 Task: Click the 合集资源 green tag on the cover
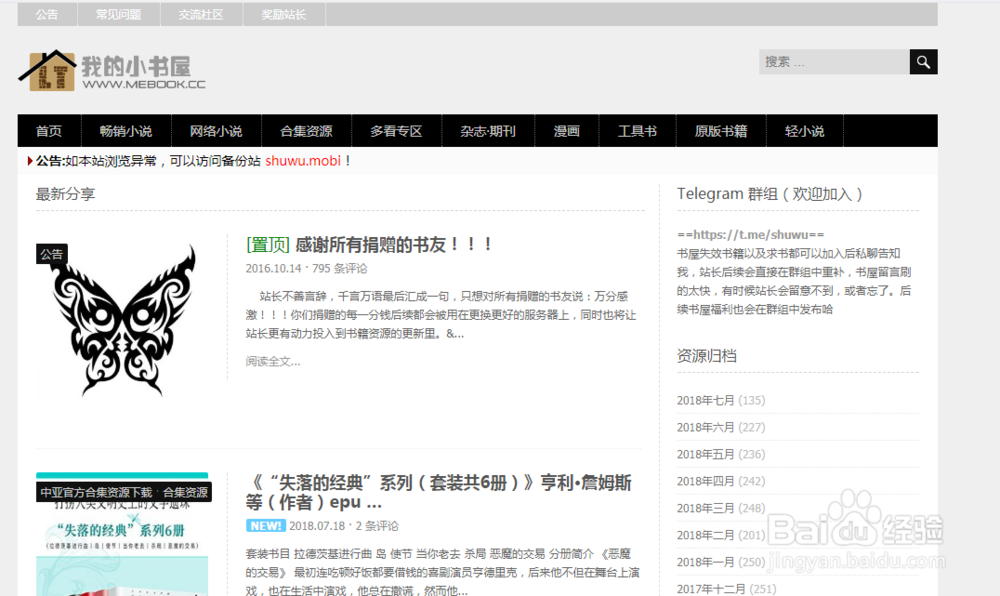(185, 493)
